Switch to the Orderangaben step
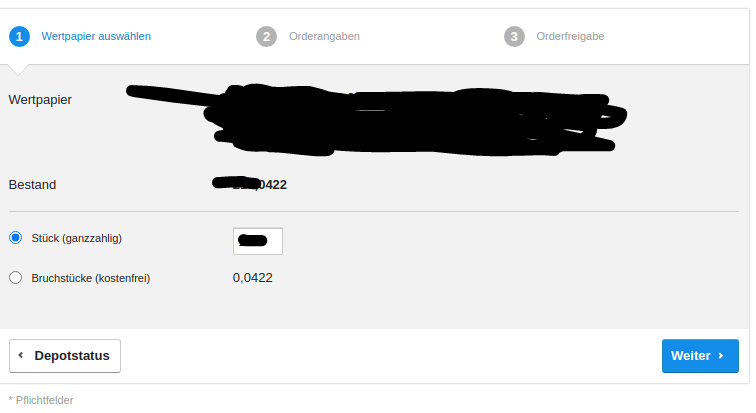 click(x=324, y=37)
